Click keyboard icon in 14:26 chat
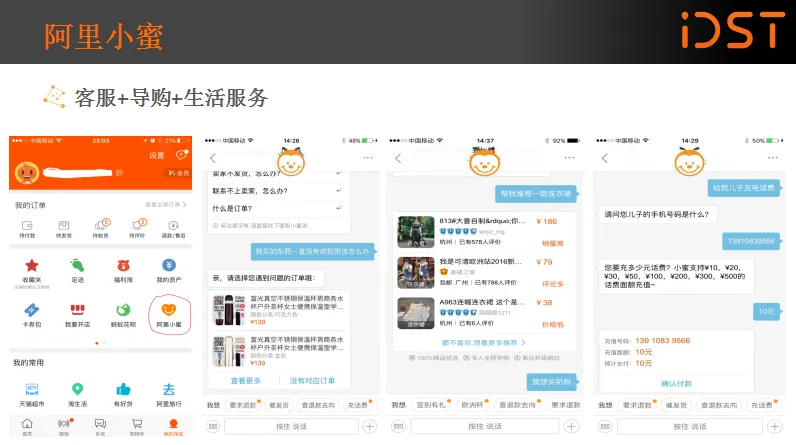 pos(213,426)
